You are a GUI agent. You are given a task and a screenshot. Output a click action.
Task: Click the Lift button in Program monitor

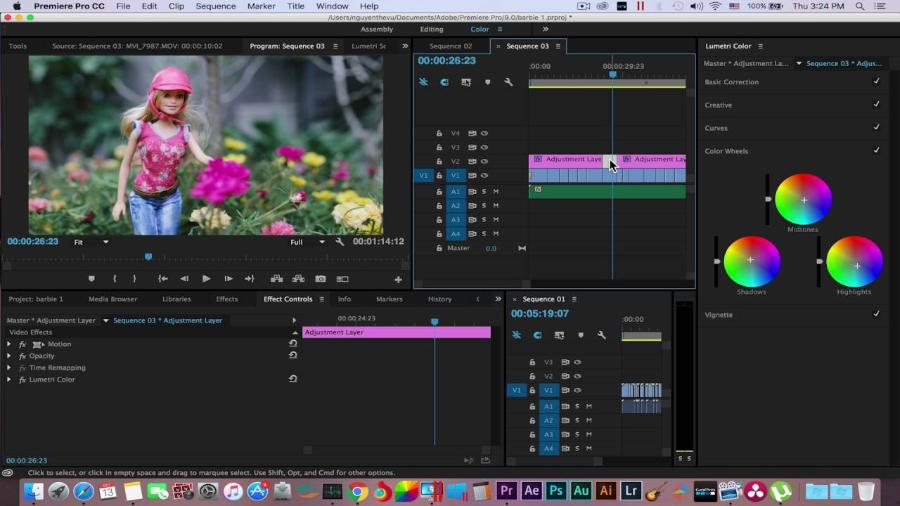(277, 279)
